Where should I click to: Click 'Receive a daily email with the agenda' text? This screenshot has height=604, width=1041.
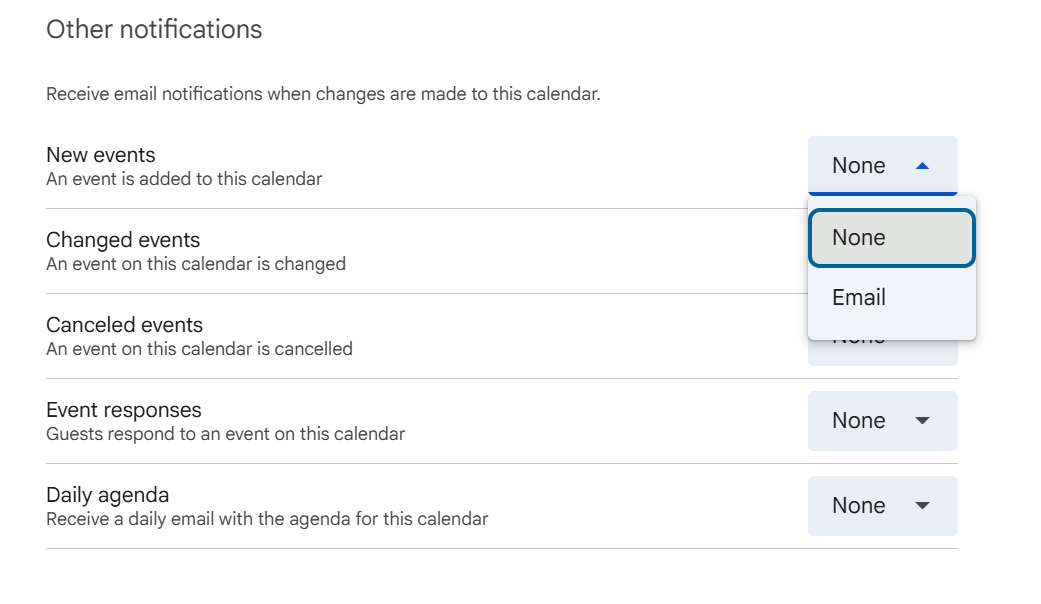267,520
